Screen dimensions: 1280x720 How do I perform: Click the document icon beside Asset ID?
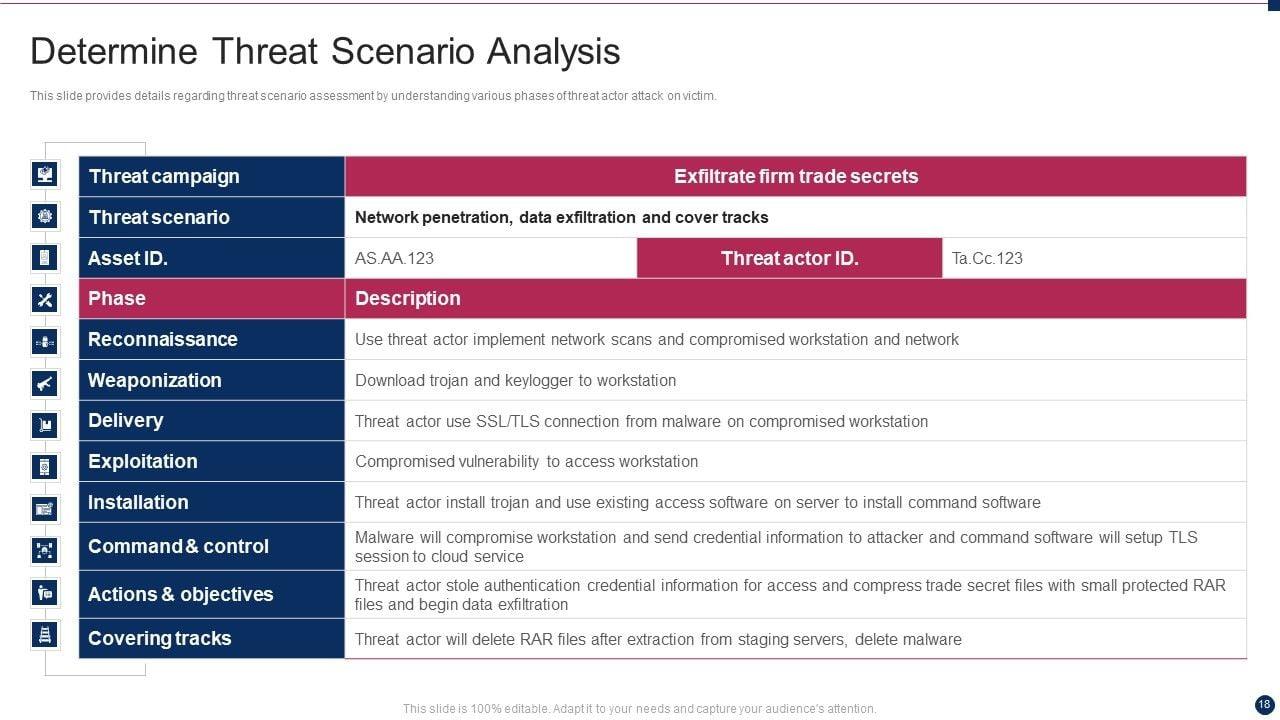point(44,257)
